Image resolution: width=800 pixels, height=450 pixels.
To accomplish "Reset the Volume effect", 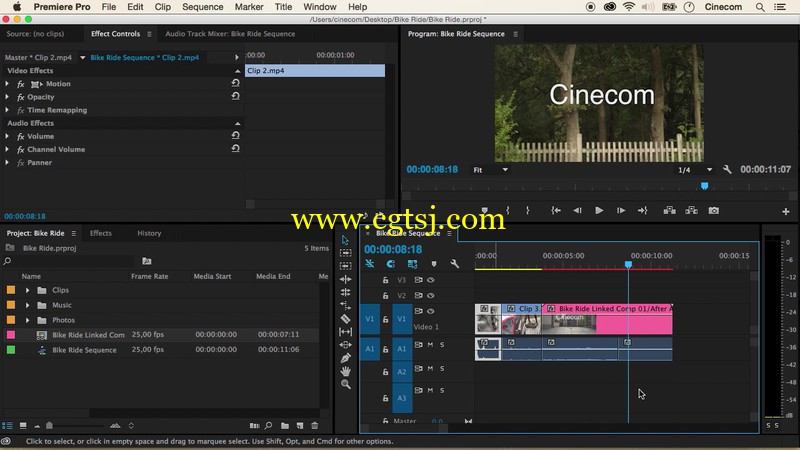I will pyautogui.click(x=235, y=135).
